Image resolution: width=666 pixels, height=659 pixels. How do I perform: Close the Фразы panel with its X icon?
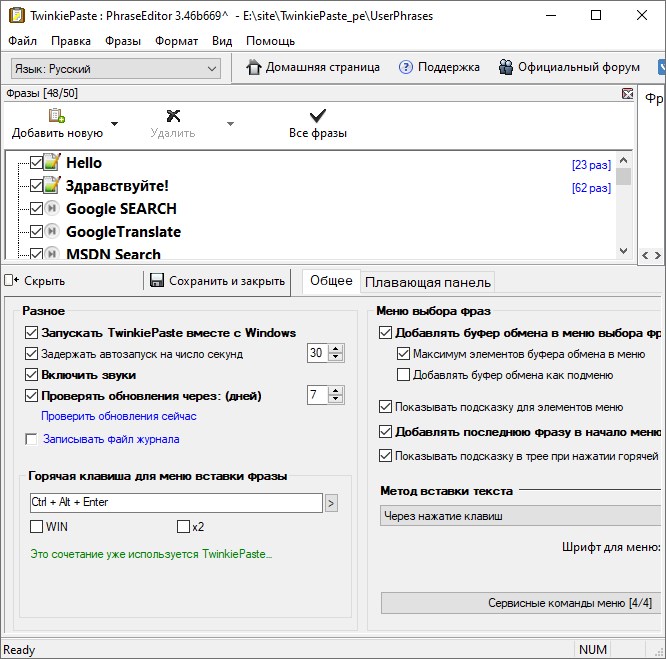coord(627,93)
